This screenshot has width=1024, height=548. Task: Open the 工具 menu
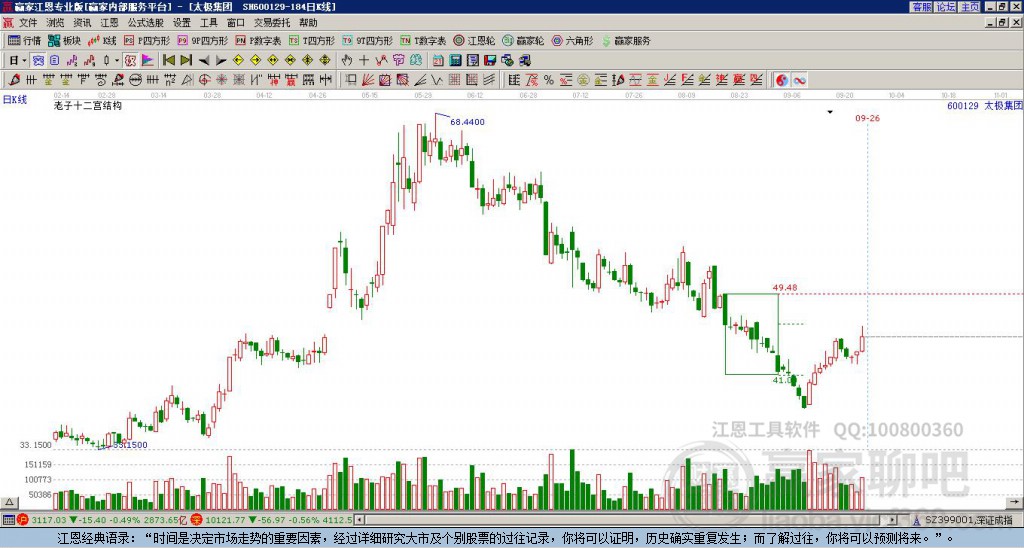(208, 23)
